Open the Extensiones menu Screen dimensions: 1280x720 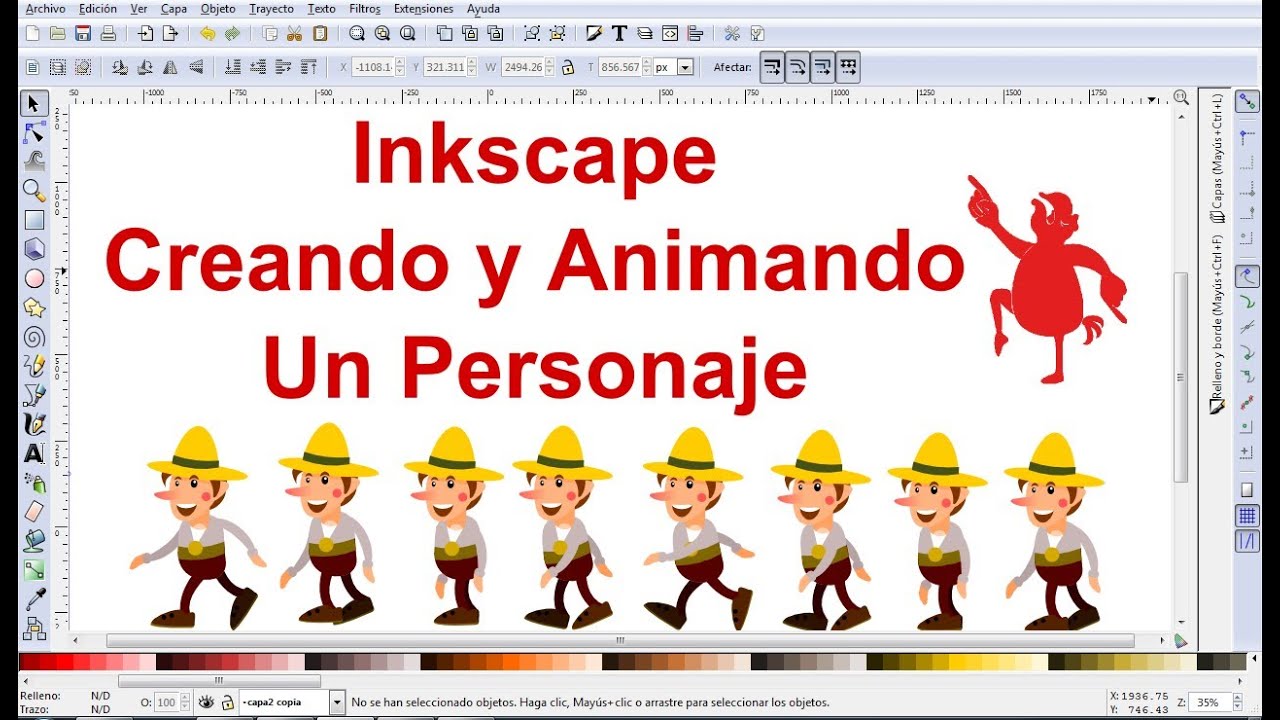pos(423,9)
